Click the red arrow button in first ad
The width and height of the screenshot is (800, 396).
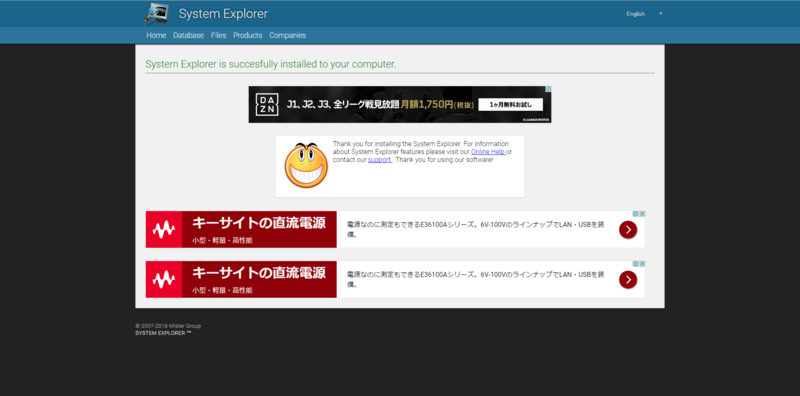tap(628, 230)
